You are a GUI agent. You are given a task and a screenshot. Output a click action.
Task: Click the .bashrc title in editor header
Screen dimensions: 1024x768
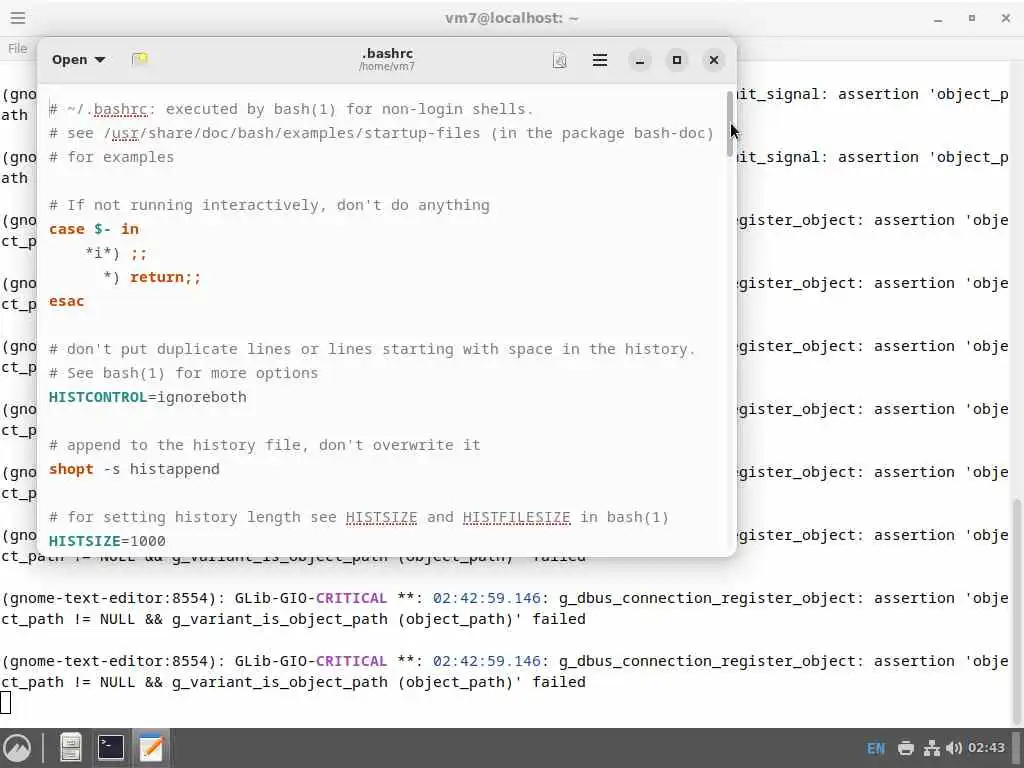point(387,54)
